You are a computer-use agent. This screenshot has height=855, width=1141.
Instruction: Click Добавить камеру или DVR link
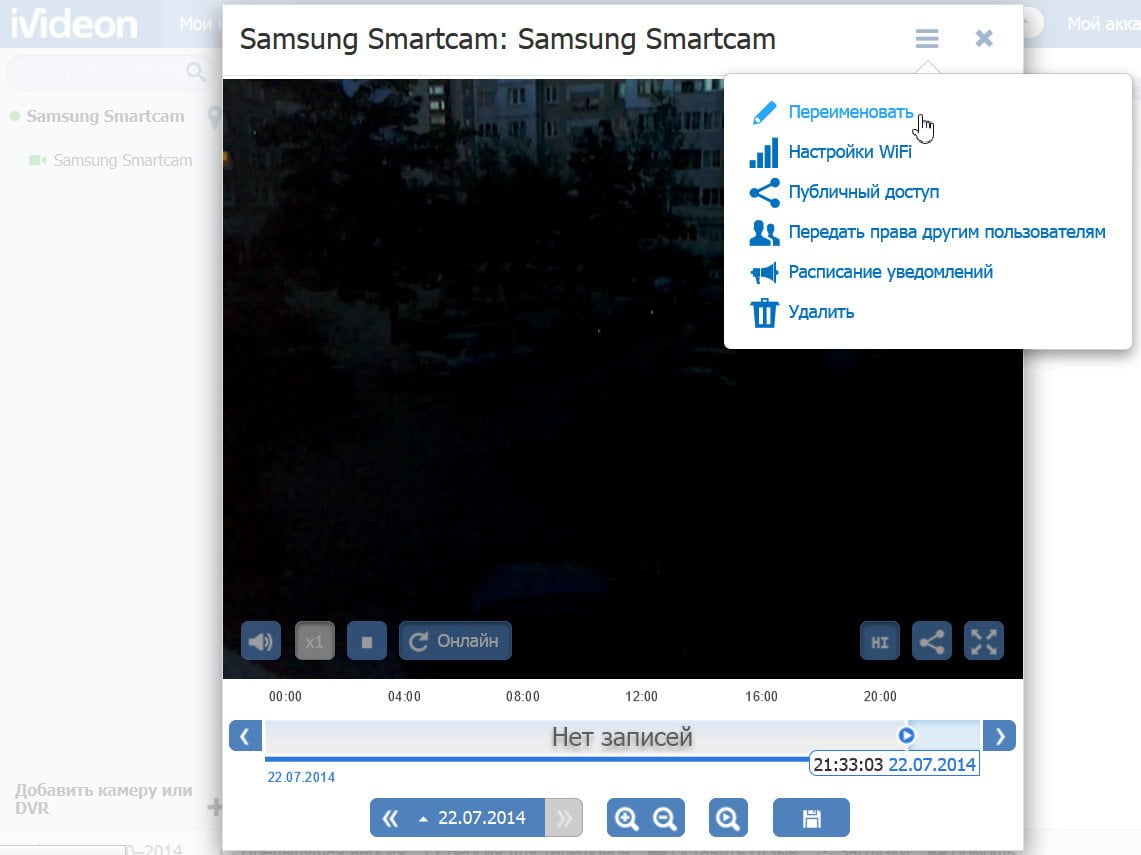(104, 799)
